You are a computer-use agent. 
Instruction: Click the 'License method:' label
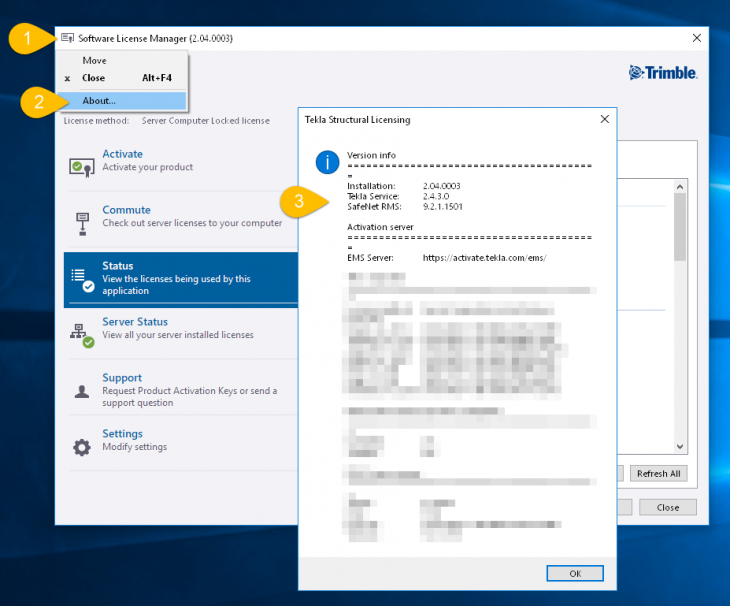coord(96,121)
